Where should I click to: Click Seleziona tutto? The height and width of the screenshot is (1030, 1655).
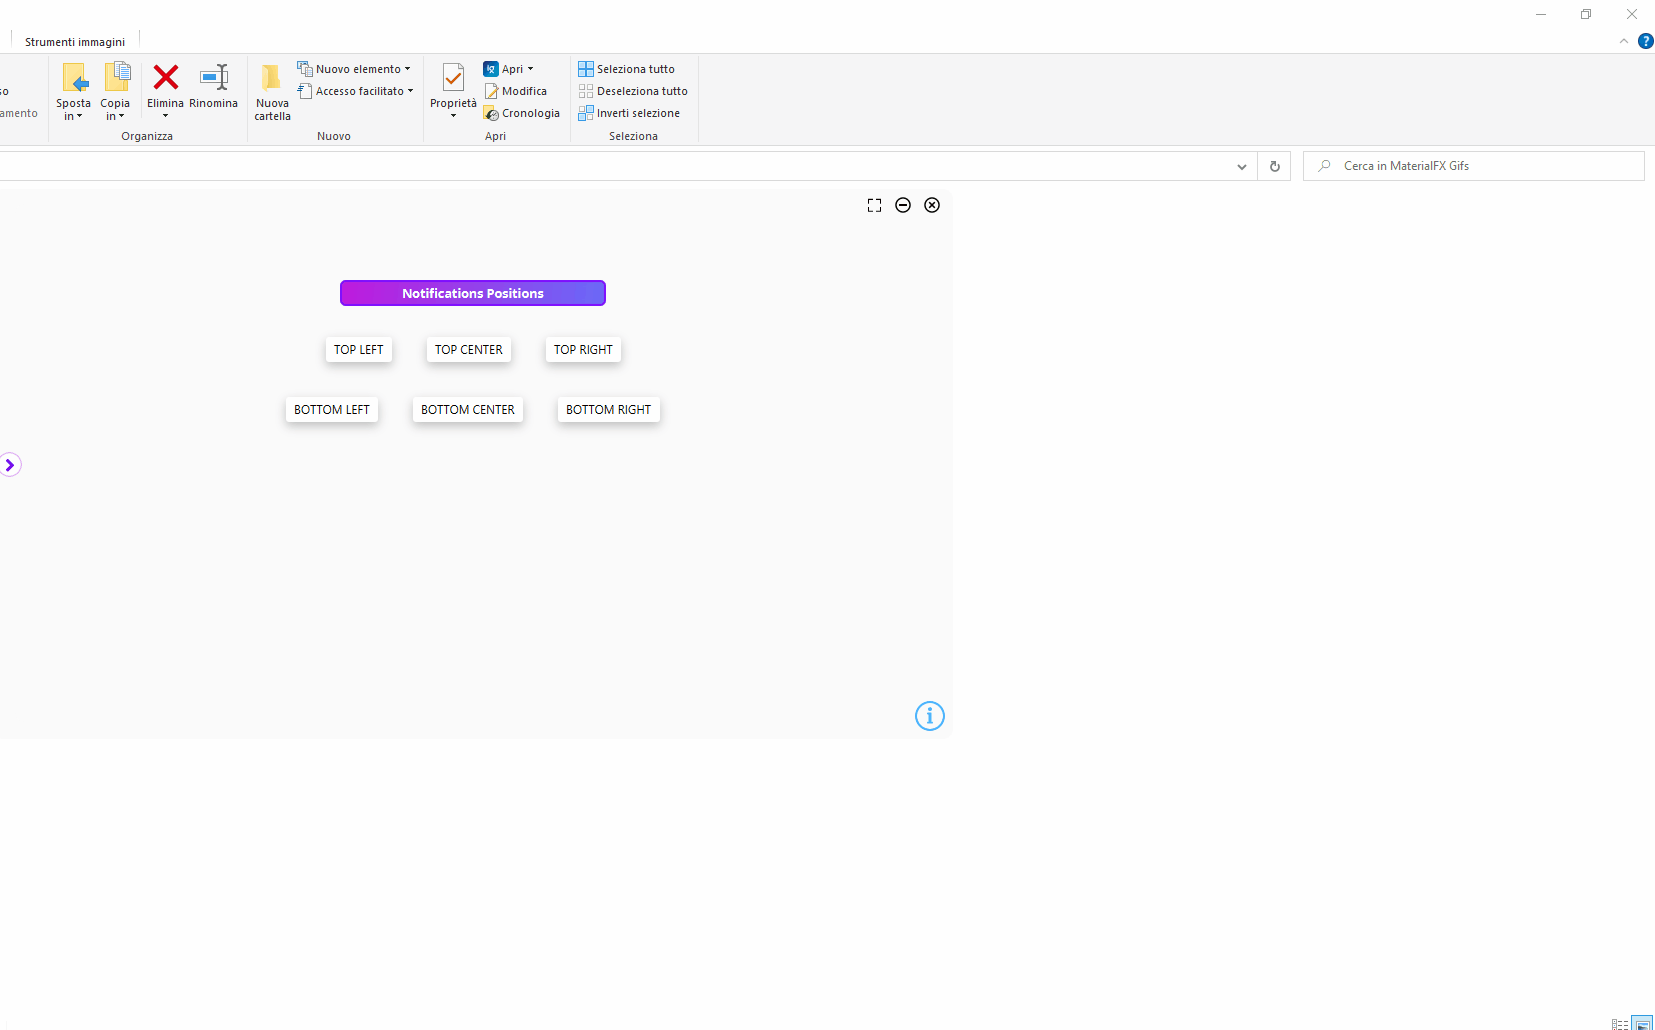[627, 69]
